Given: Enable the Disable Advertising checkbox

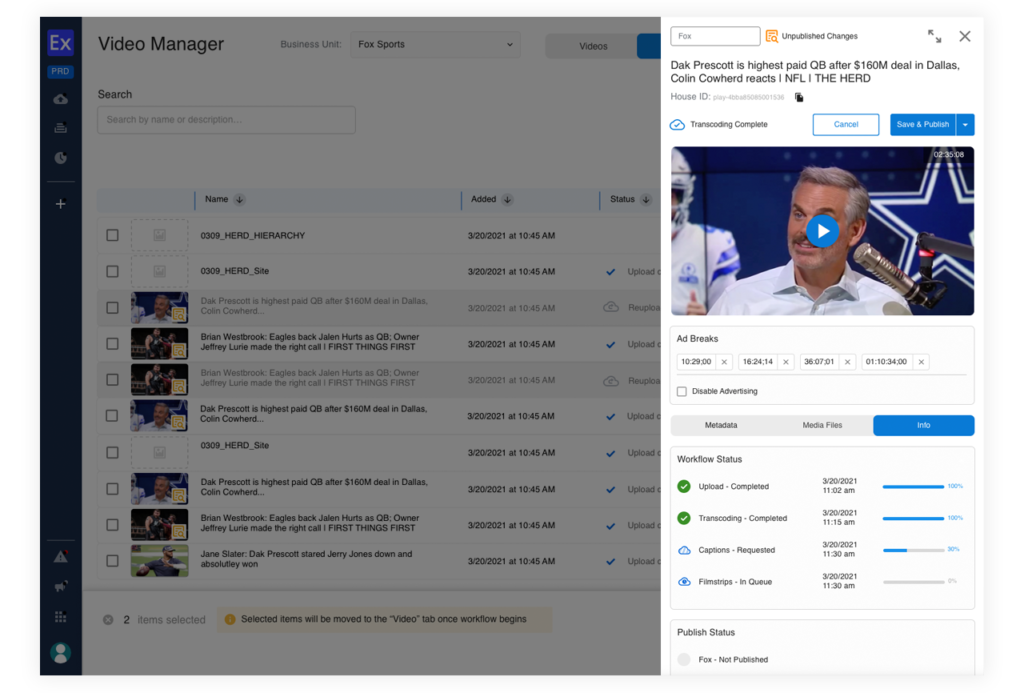Looking at the screenshot, I should 682,391.
